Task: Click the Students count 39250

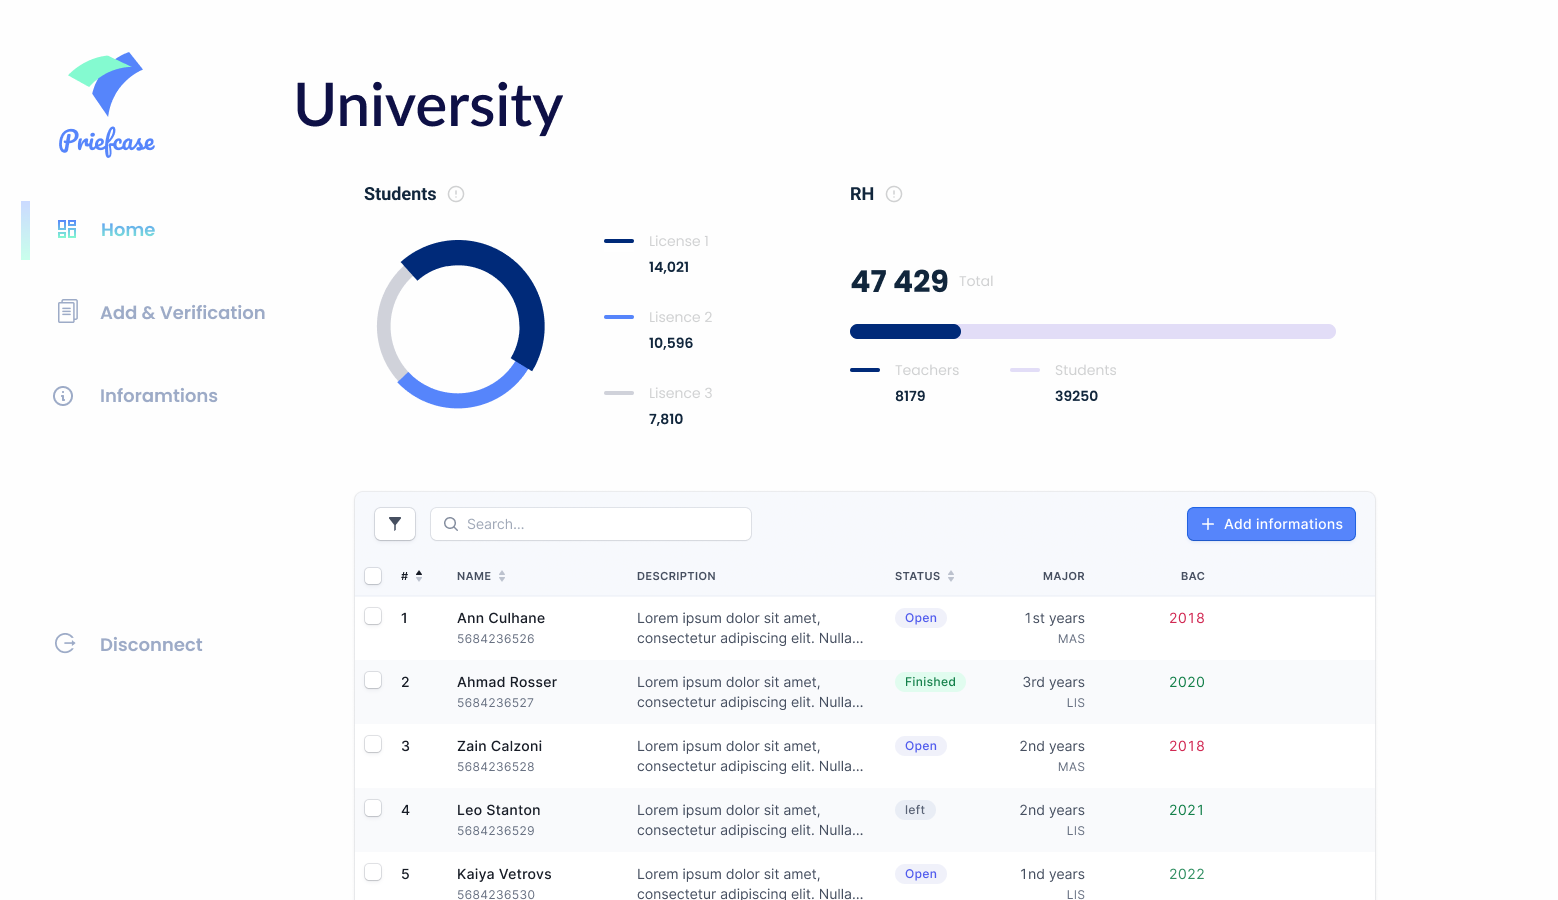Action: [1076, 396]
